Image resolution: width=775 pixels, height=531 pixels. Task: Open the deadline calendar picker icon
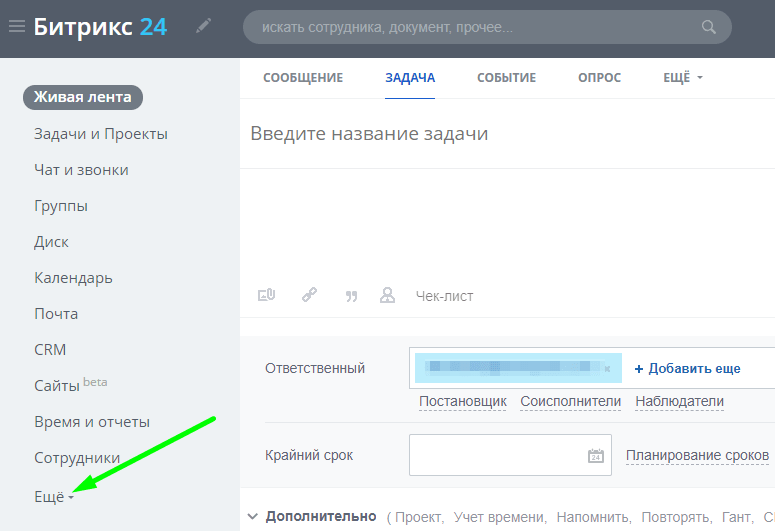pyautogui.click(x=596, y=455)
